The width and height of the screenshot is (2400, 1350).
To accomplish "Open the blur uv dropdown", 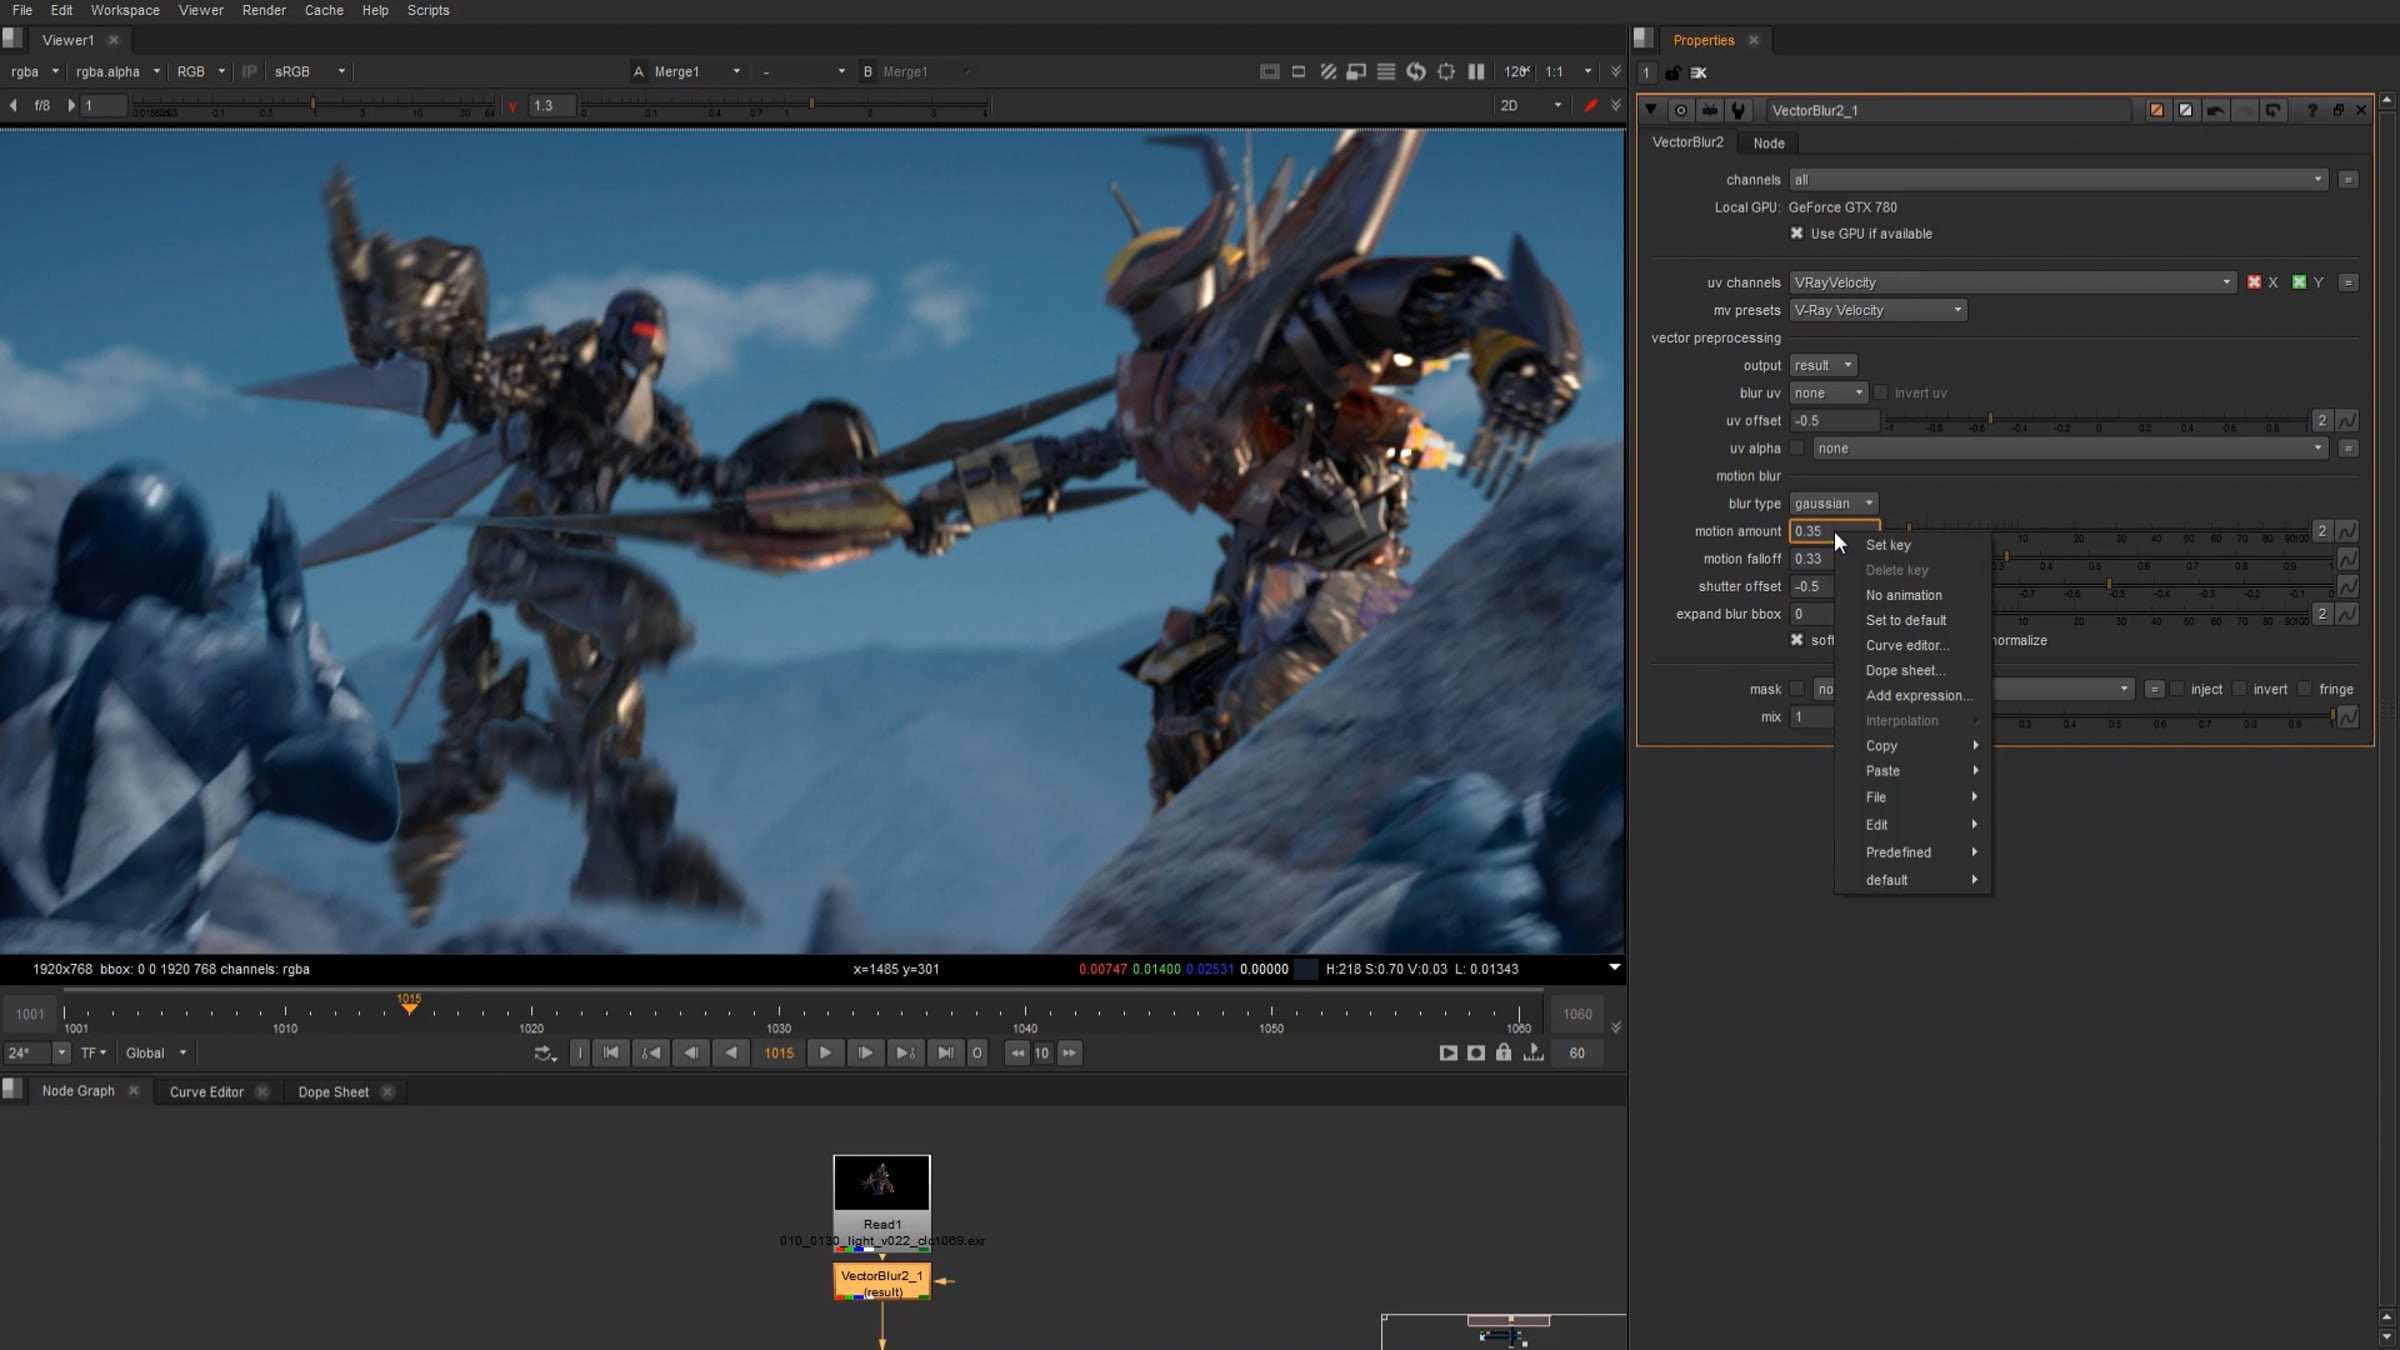I will (1828, 393).
